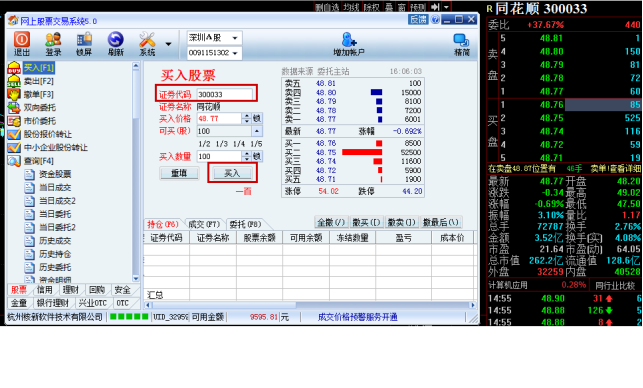Select 卖出[F2] sell item in sidebar

38,81
